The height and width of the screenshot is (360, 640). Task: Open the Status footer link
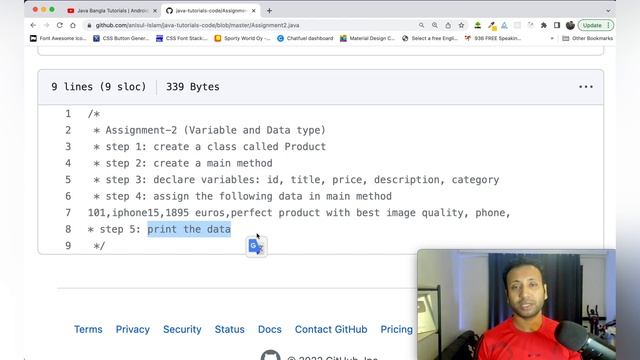[x=229, y=329]
